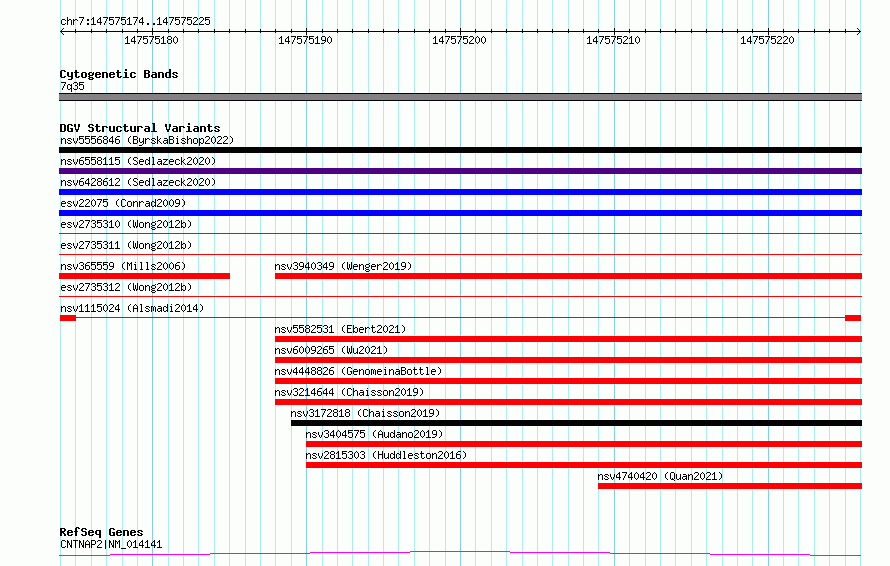Open the CNTNAP2|NM_014141 gene label
The height and width of the screenshot is (566, 890).
pos(111,544)
